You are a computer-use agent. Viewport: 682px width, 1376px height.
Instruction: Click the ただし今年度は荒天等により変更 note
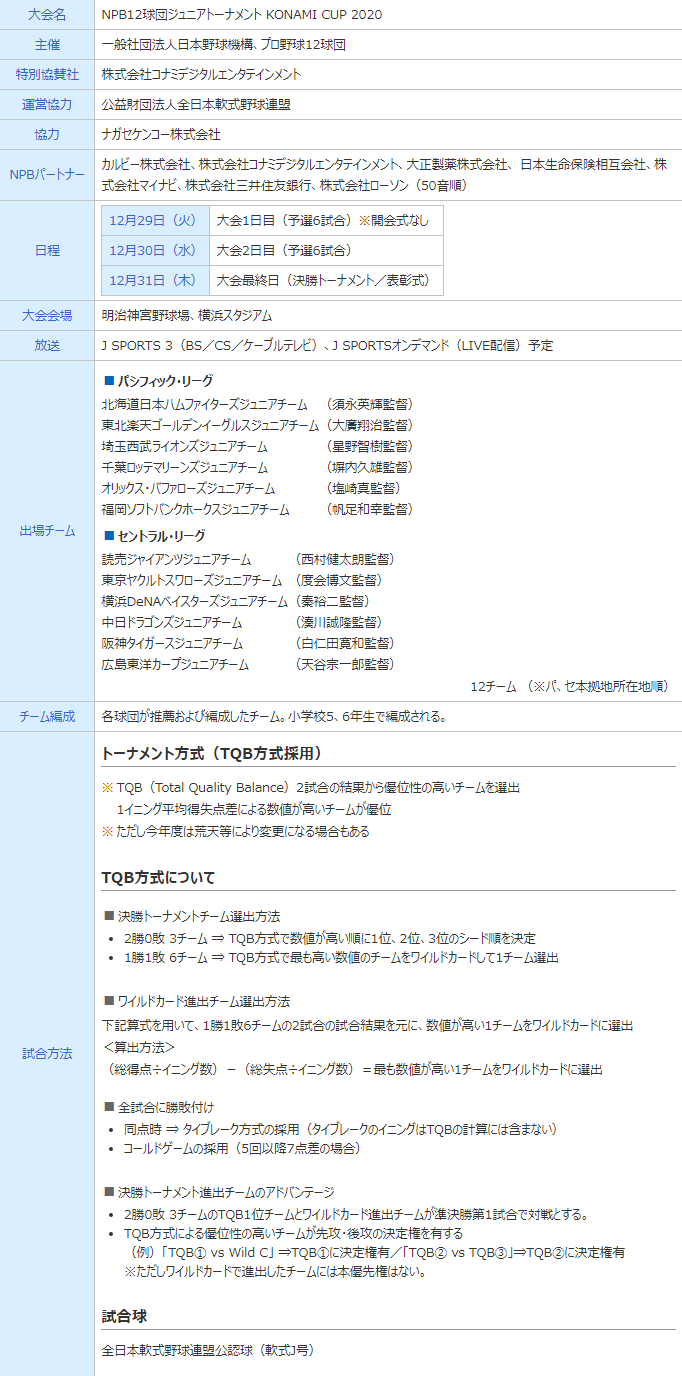(x=236, y=831)
